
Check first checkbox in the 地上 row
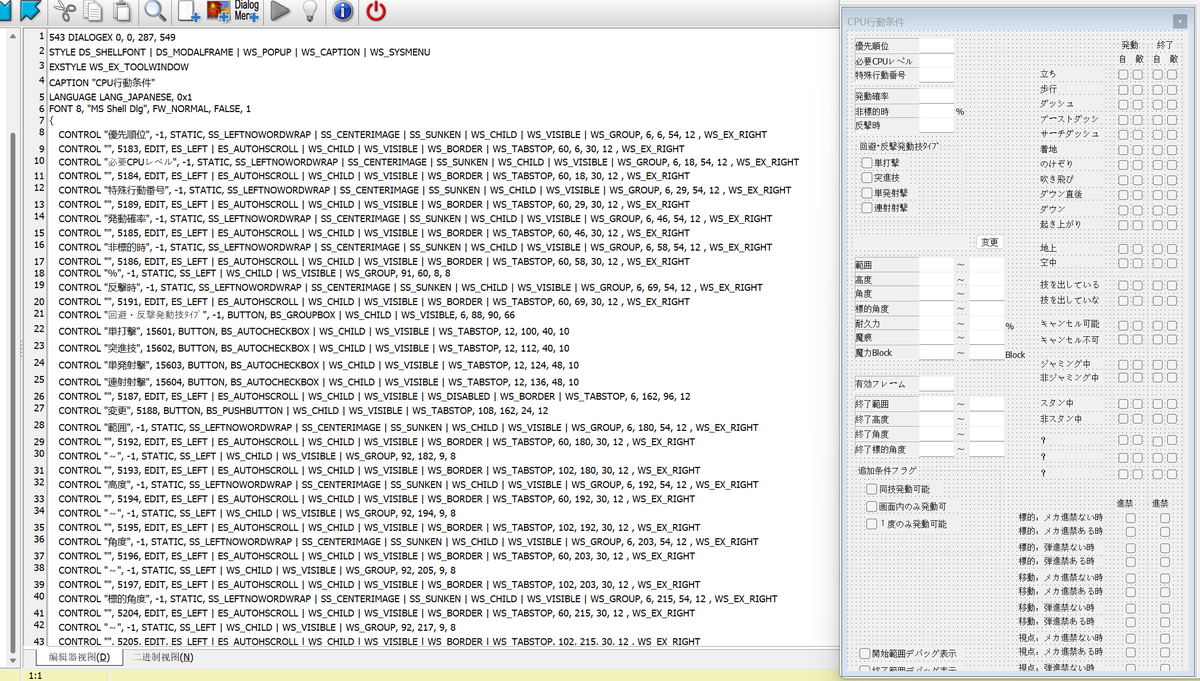click(x=1124, y=248)
